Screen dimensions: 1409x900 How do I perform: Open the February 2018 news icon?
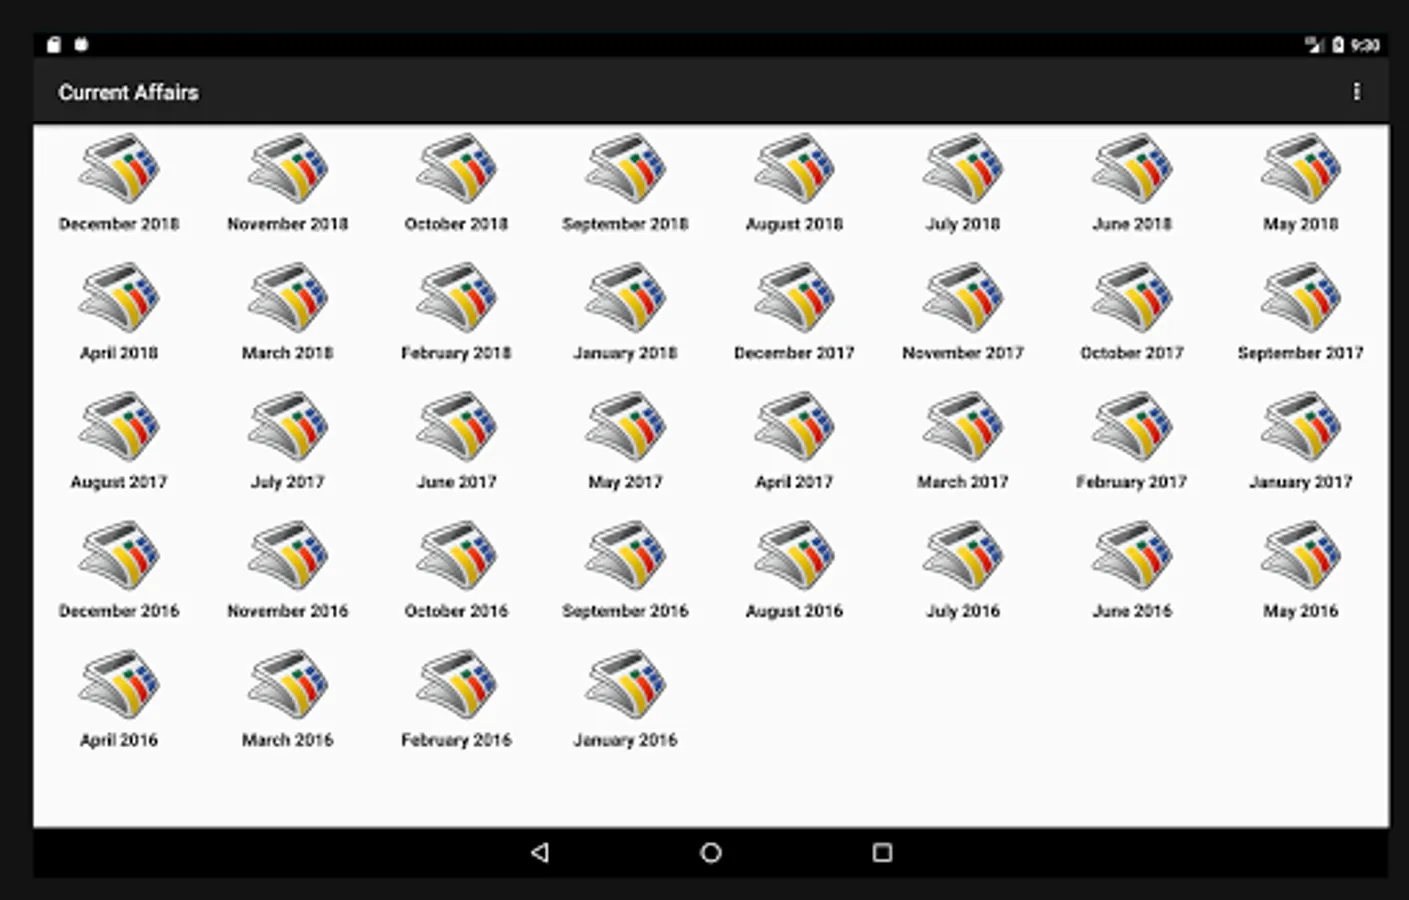tap(457, 298)
